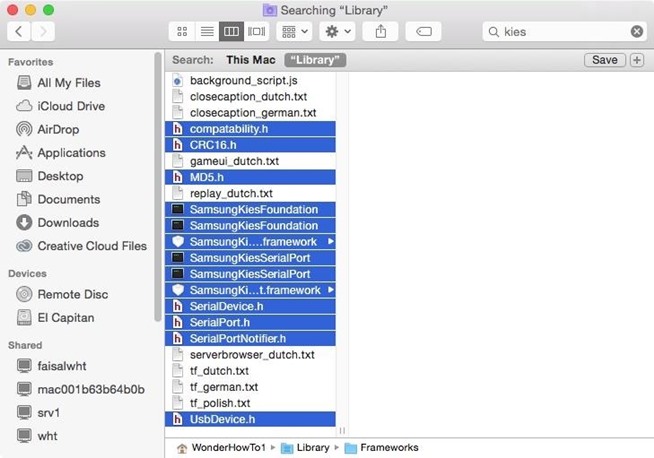654x458 pixels.
Task: Switch to icon view in toolbar
Action: pyautogui.click(x=183, y=32)
